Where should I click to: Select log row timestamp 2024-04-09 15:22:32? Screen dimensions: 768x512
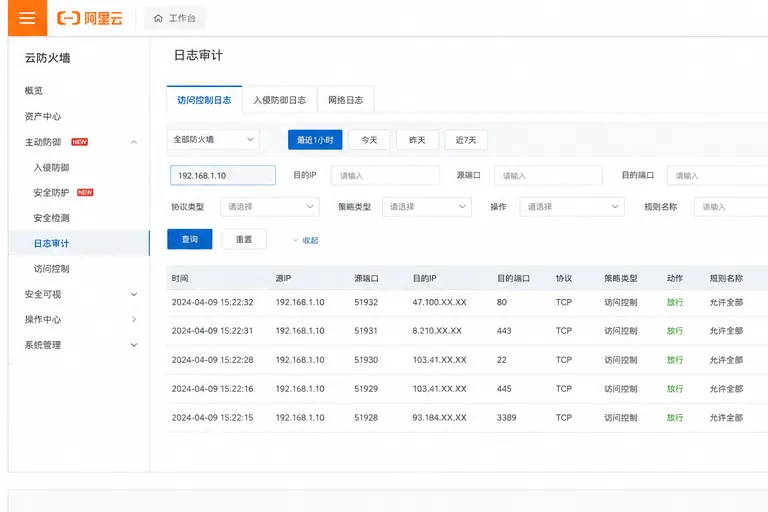[213, 302]
